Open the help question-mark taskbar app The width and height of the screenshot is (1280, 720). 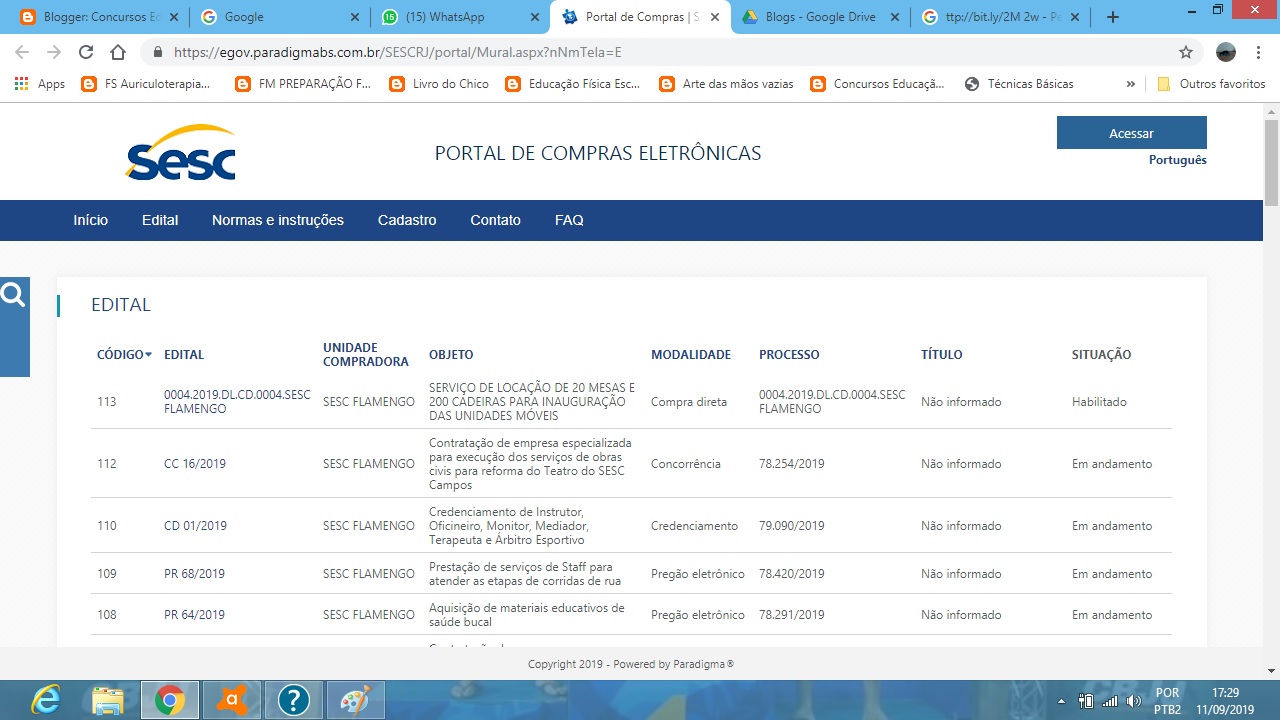click(x=293, y=701)
